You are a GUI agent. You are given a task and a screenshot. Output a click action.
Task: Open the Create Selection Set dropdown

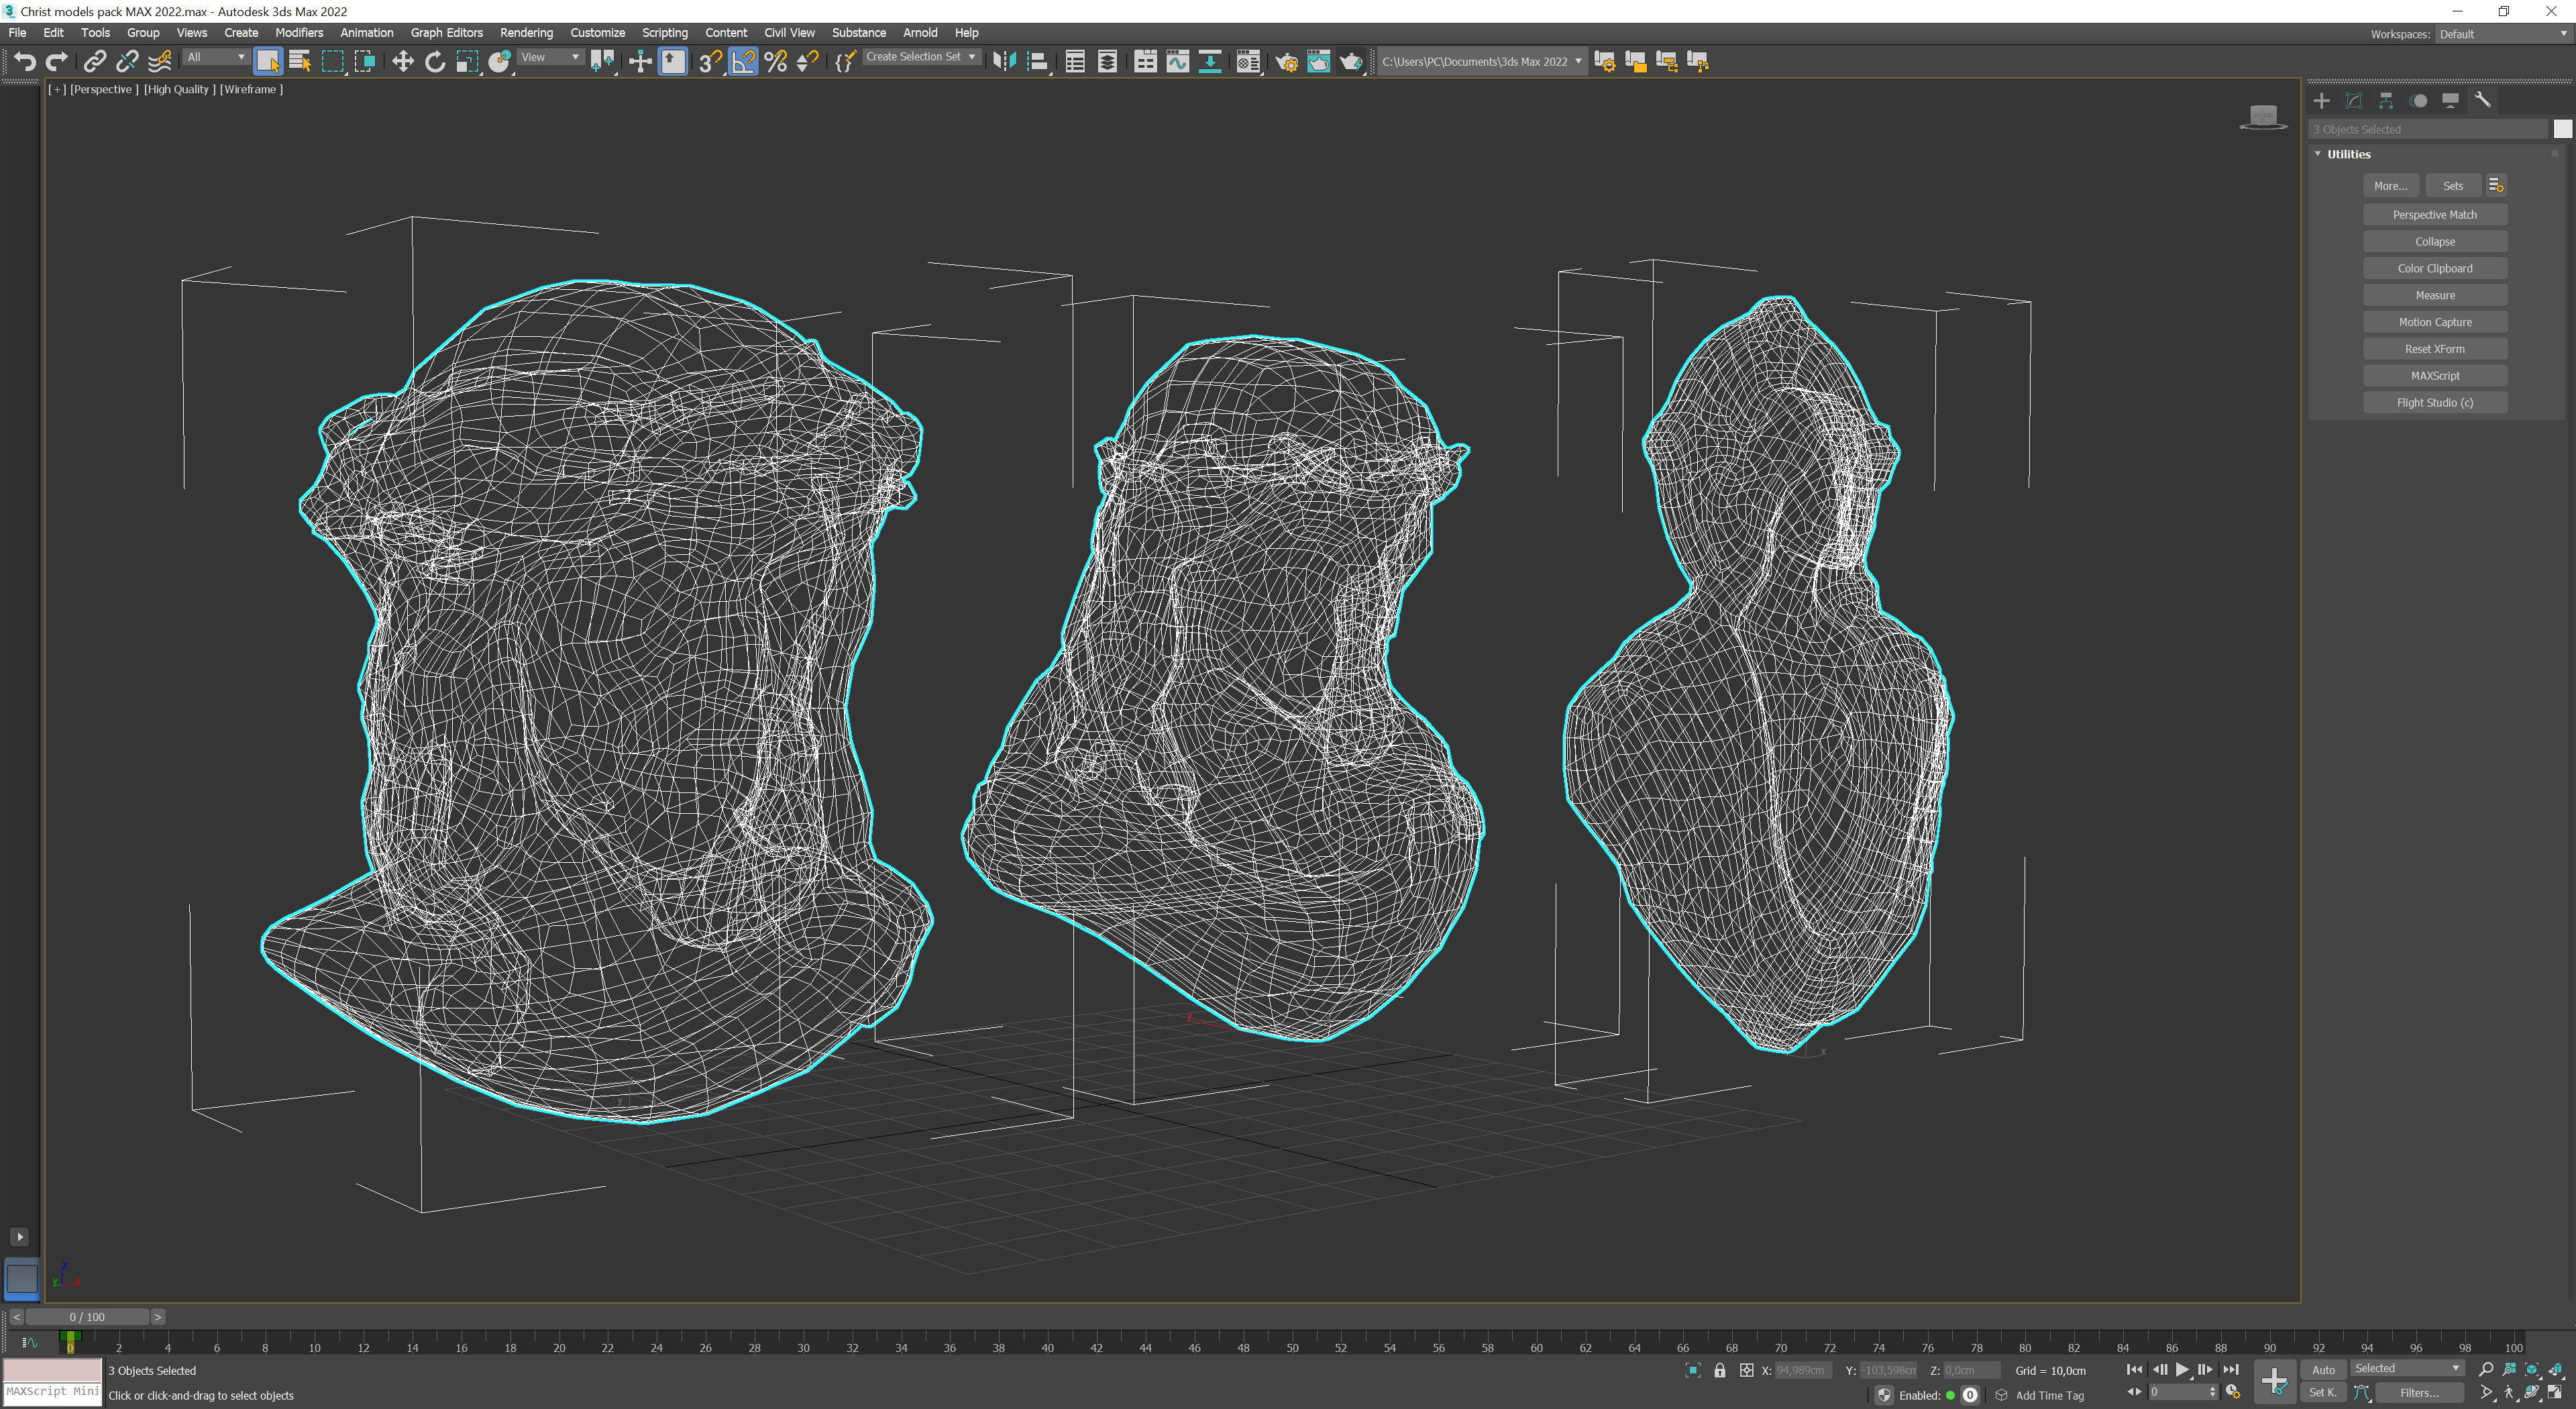click(920, 57)
